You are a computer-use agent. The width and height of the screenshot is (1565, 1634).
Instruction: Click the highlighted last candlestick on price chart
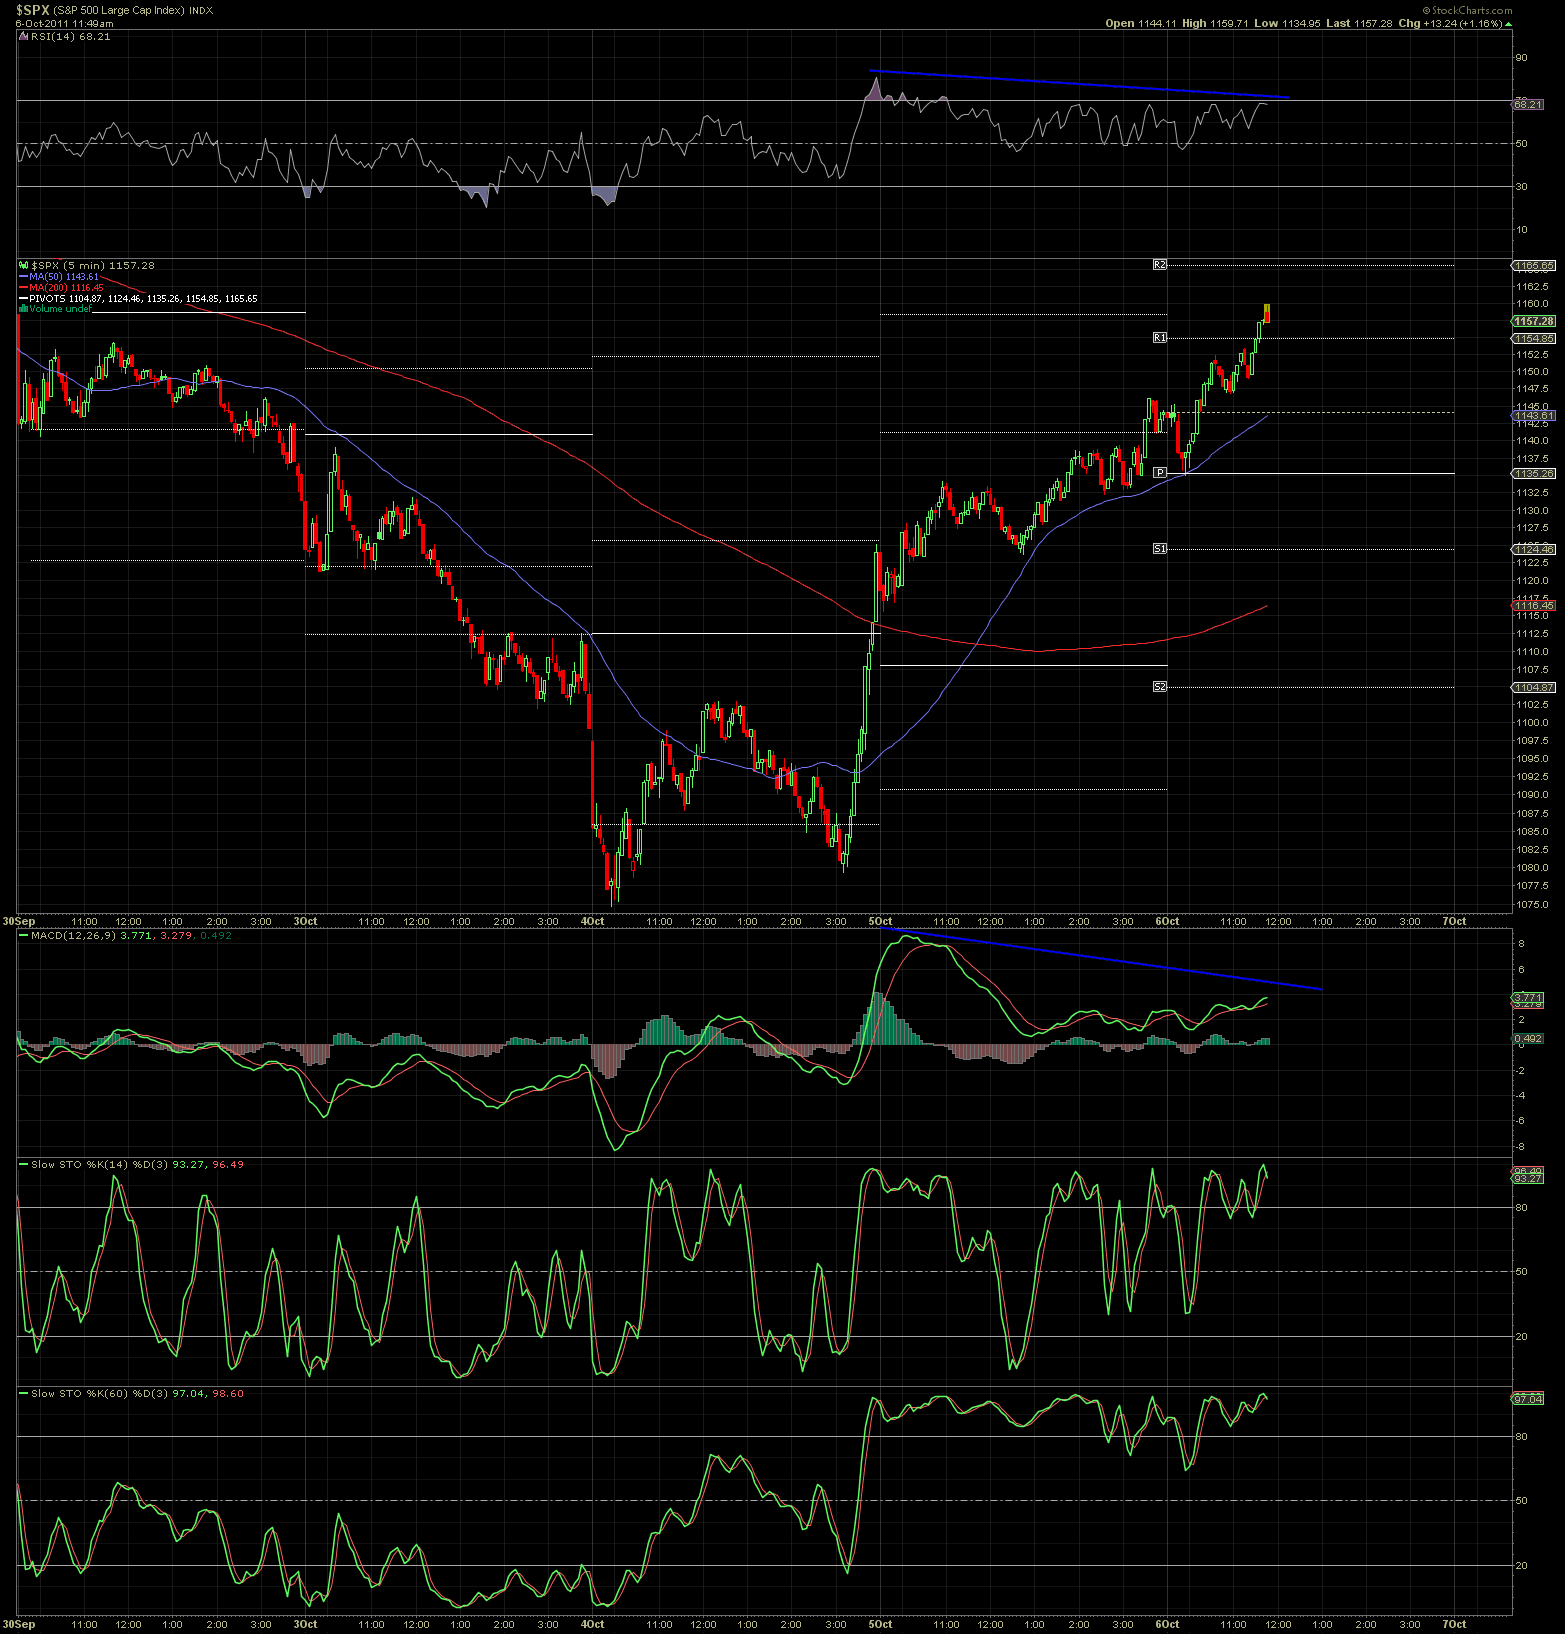1267,313
